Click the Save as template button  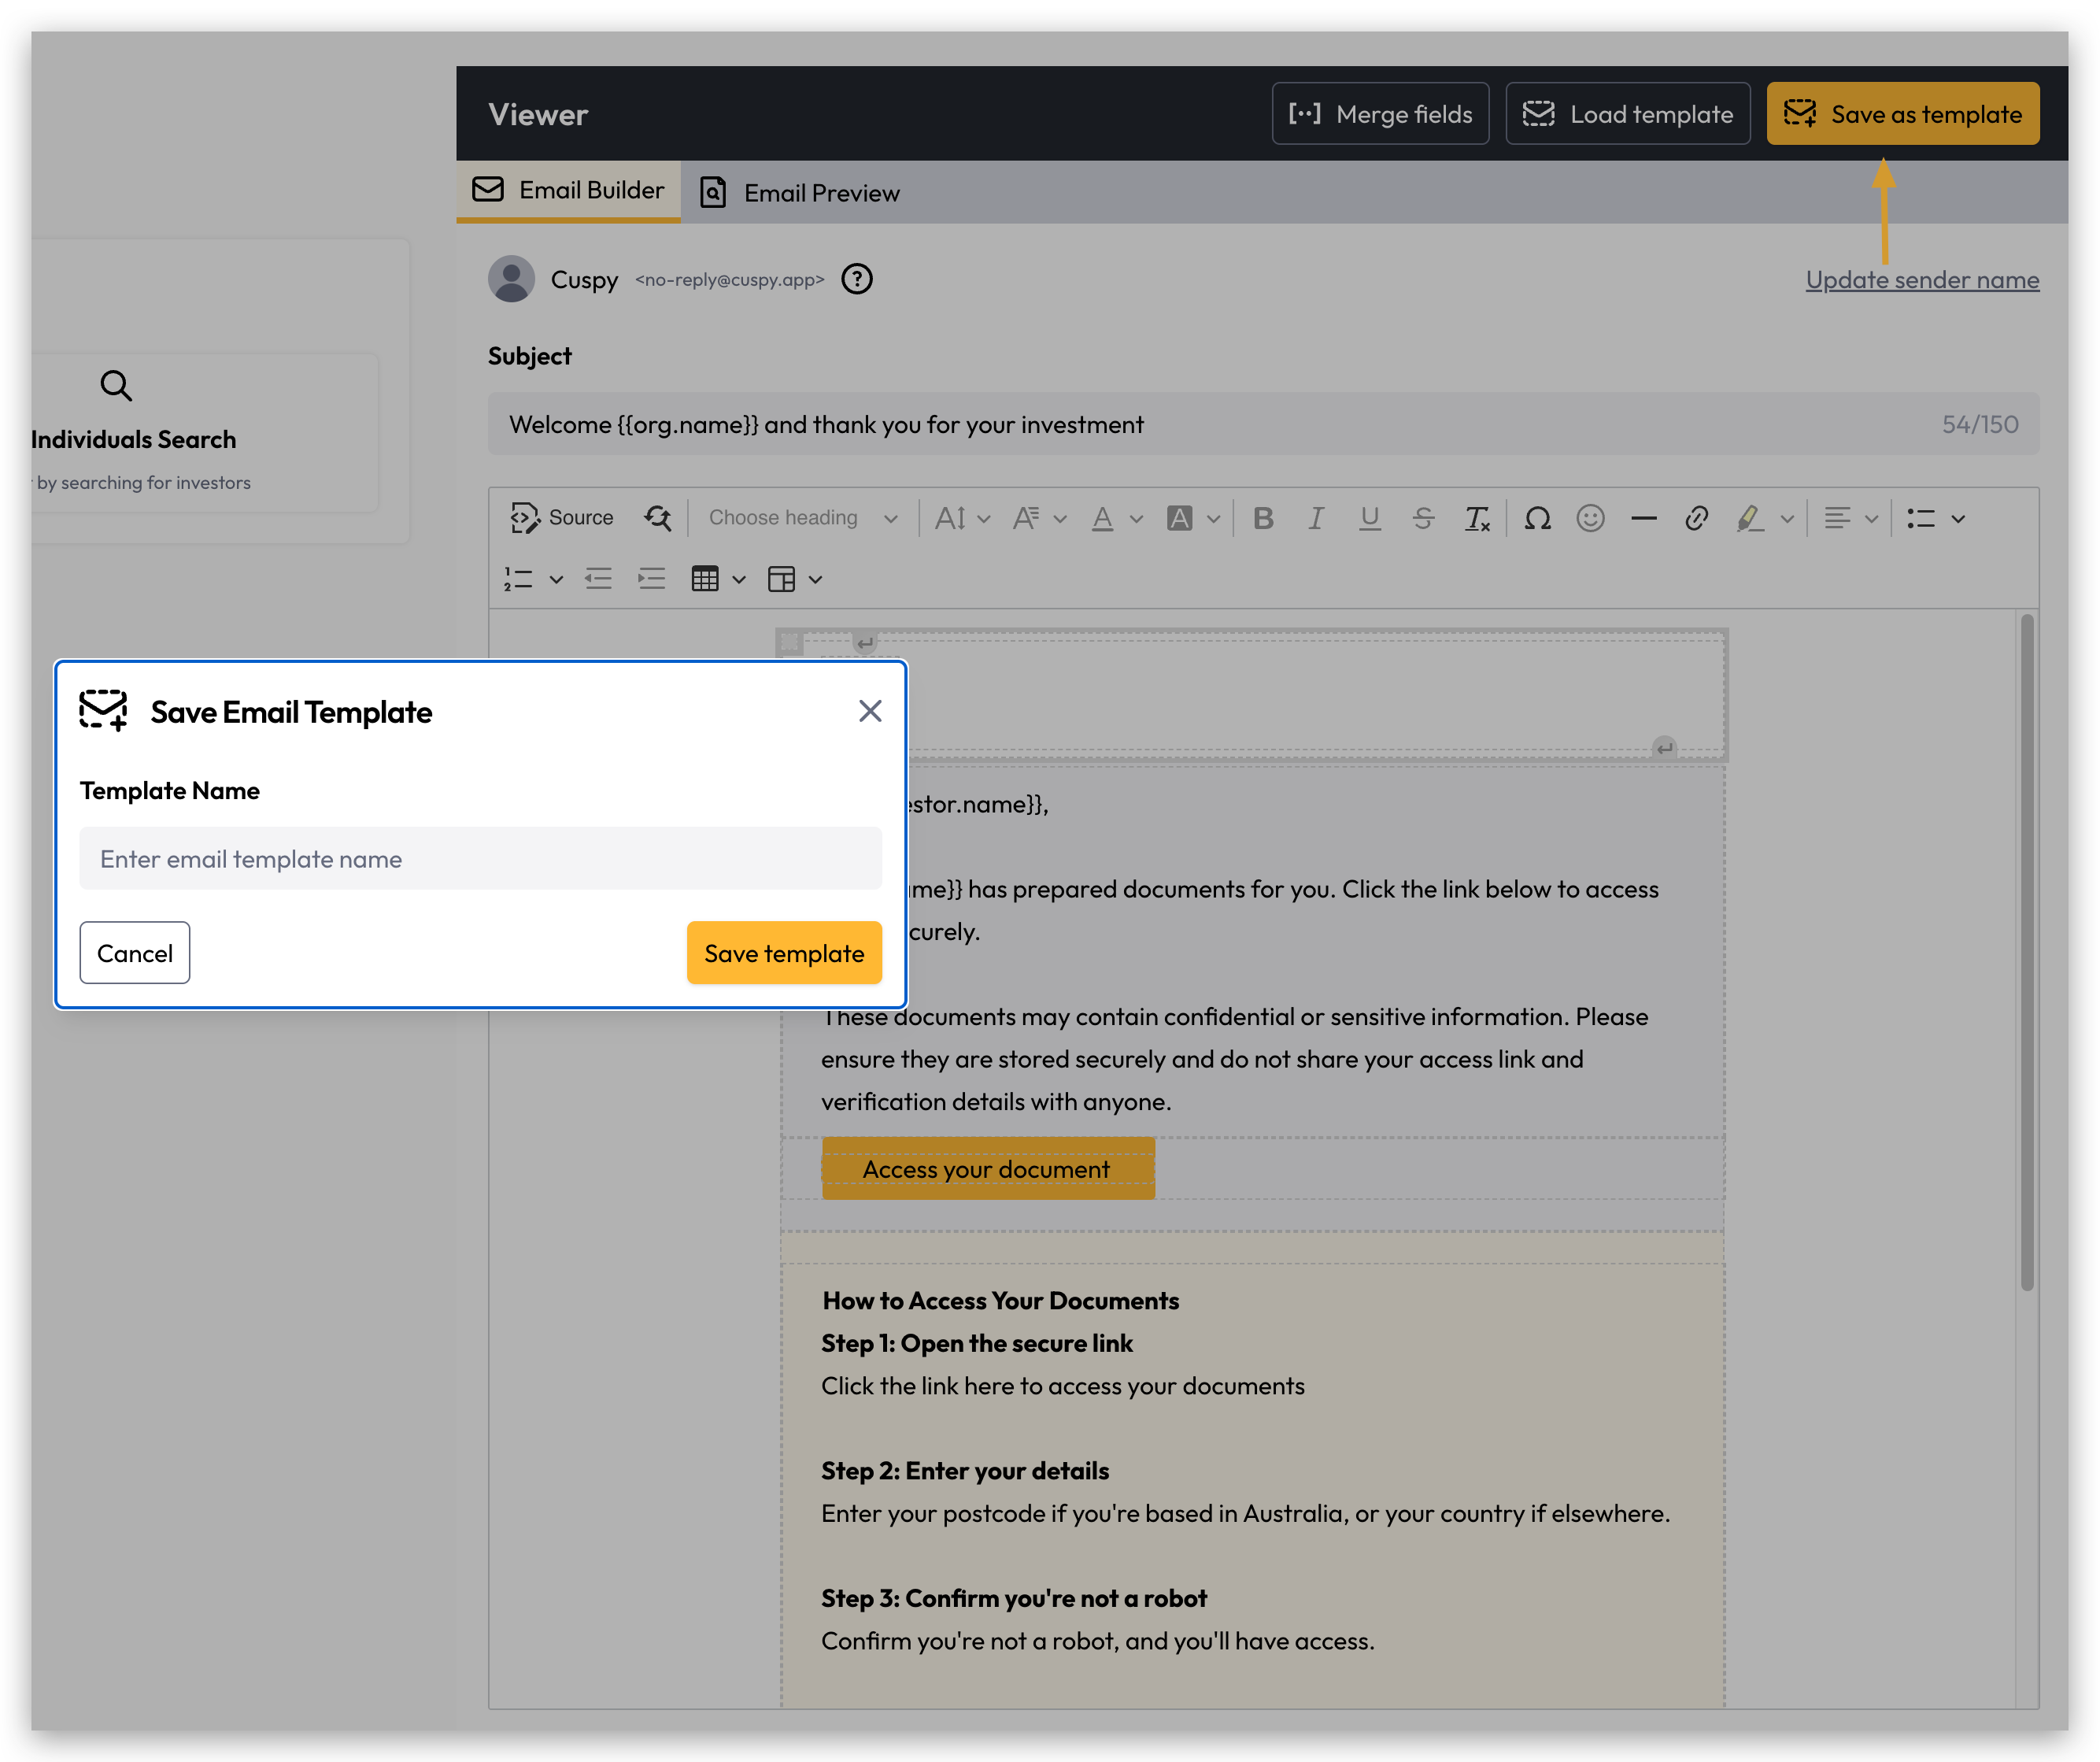tap(1902, 114)
